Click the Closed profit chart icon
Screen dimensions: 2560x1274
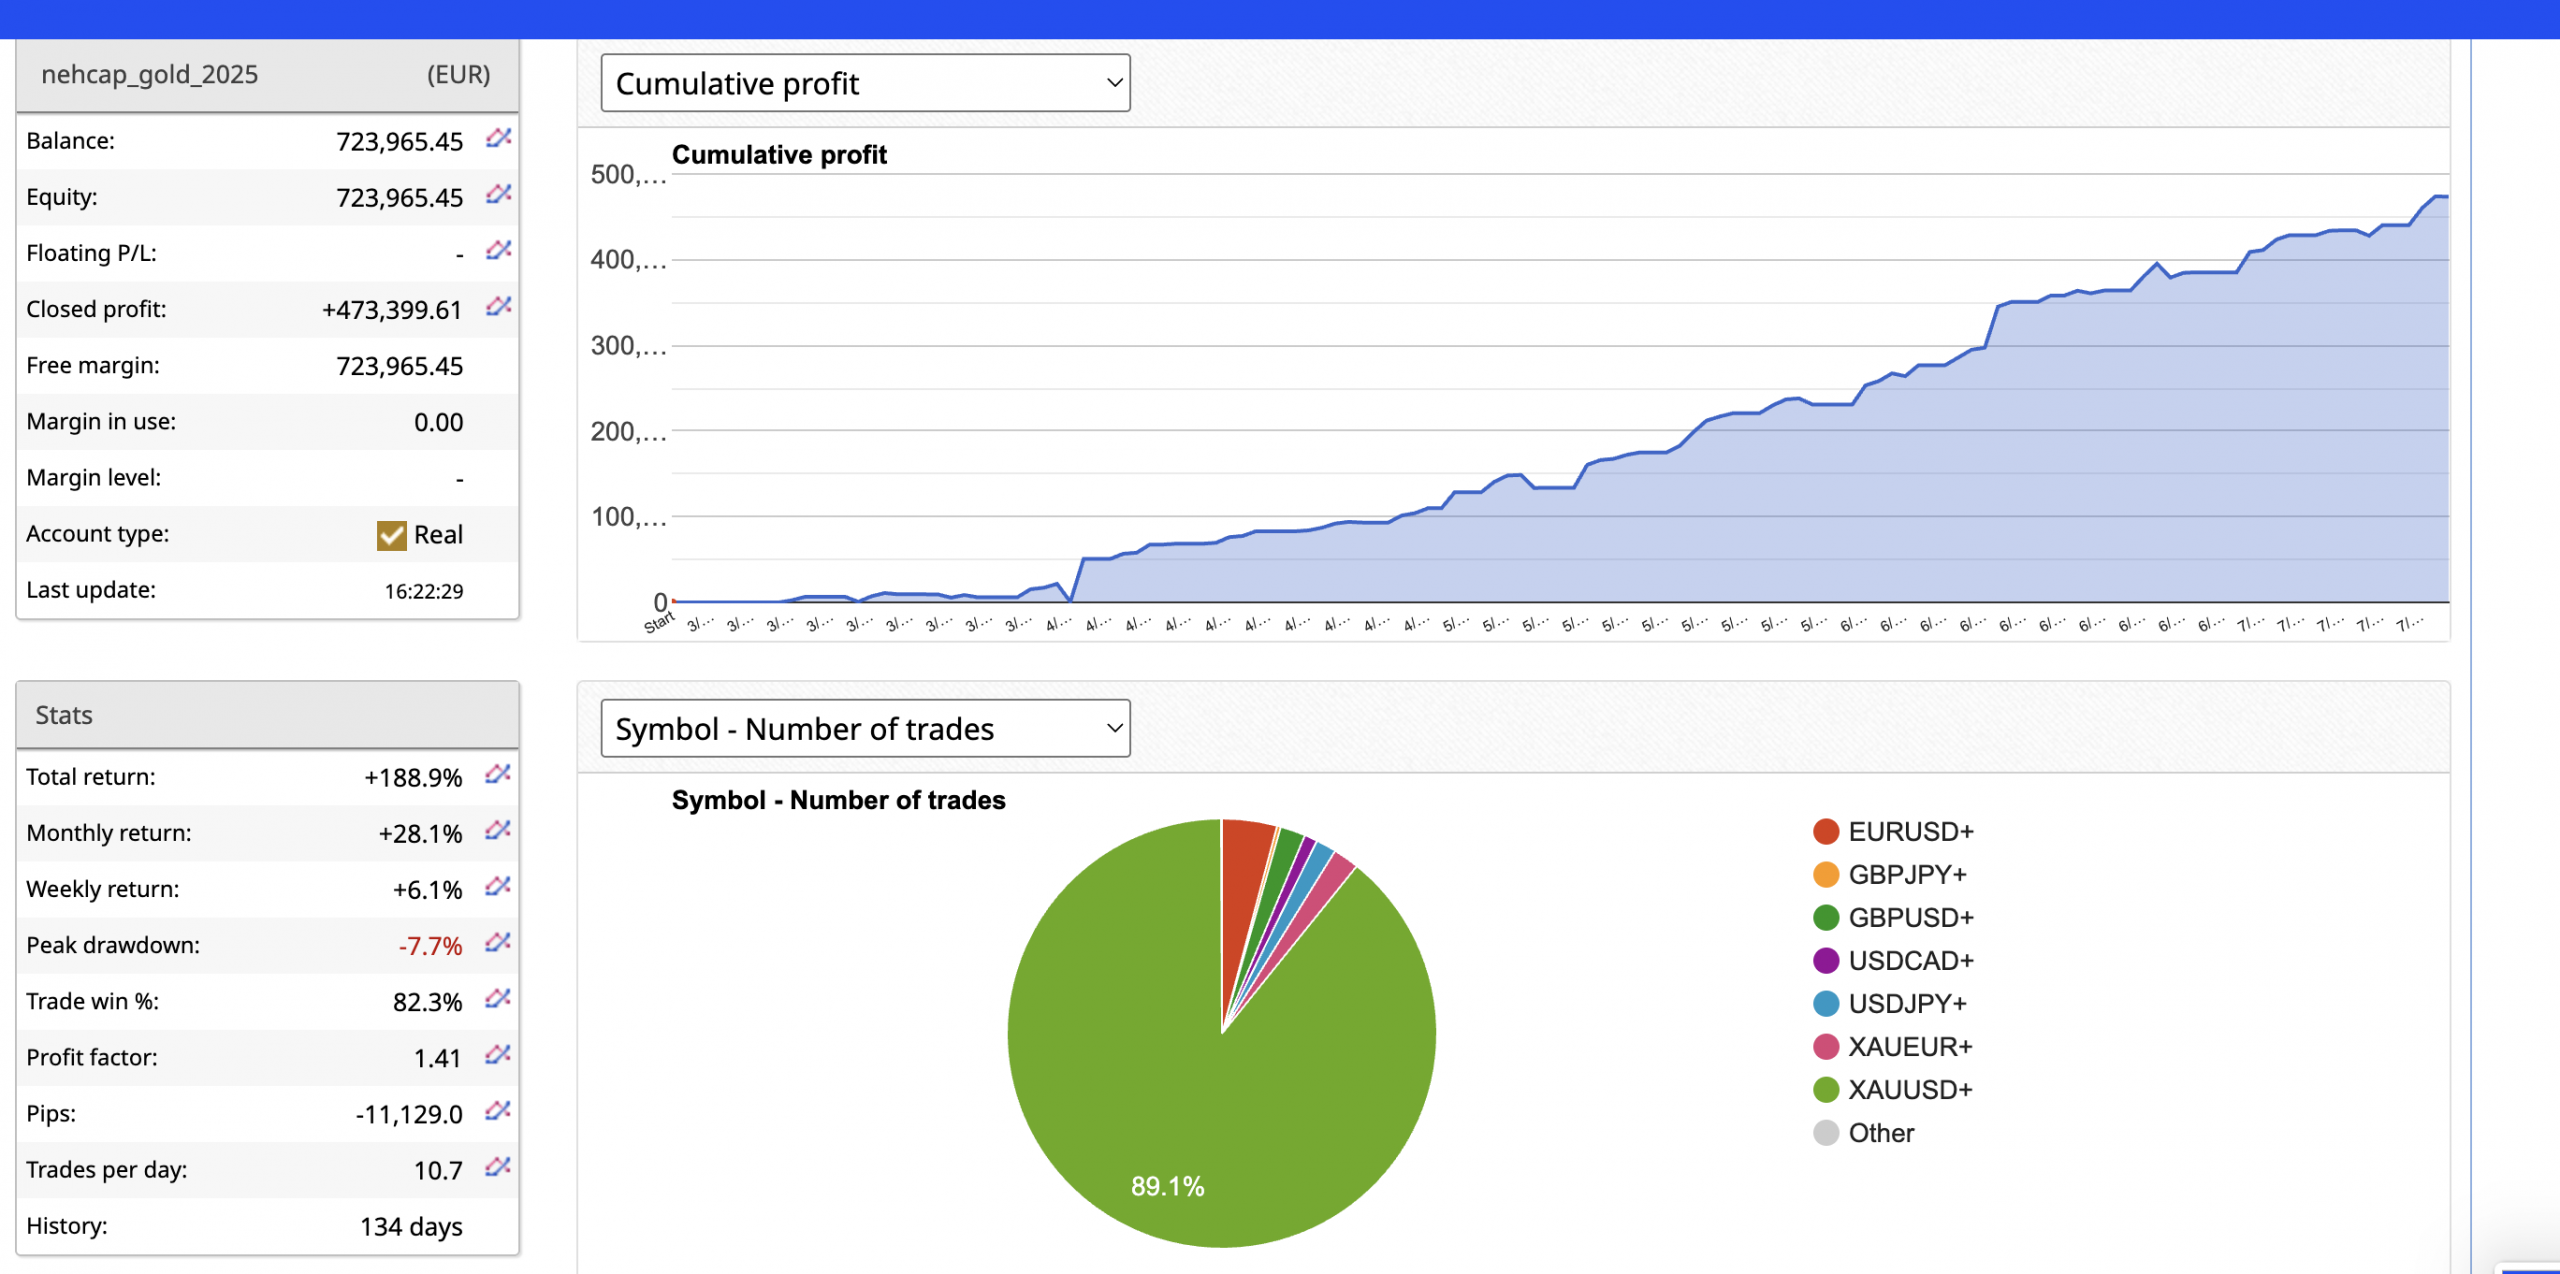[x=498, y=306]
